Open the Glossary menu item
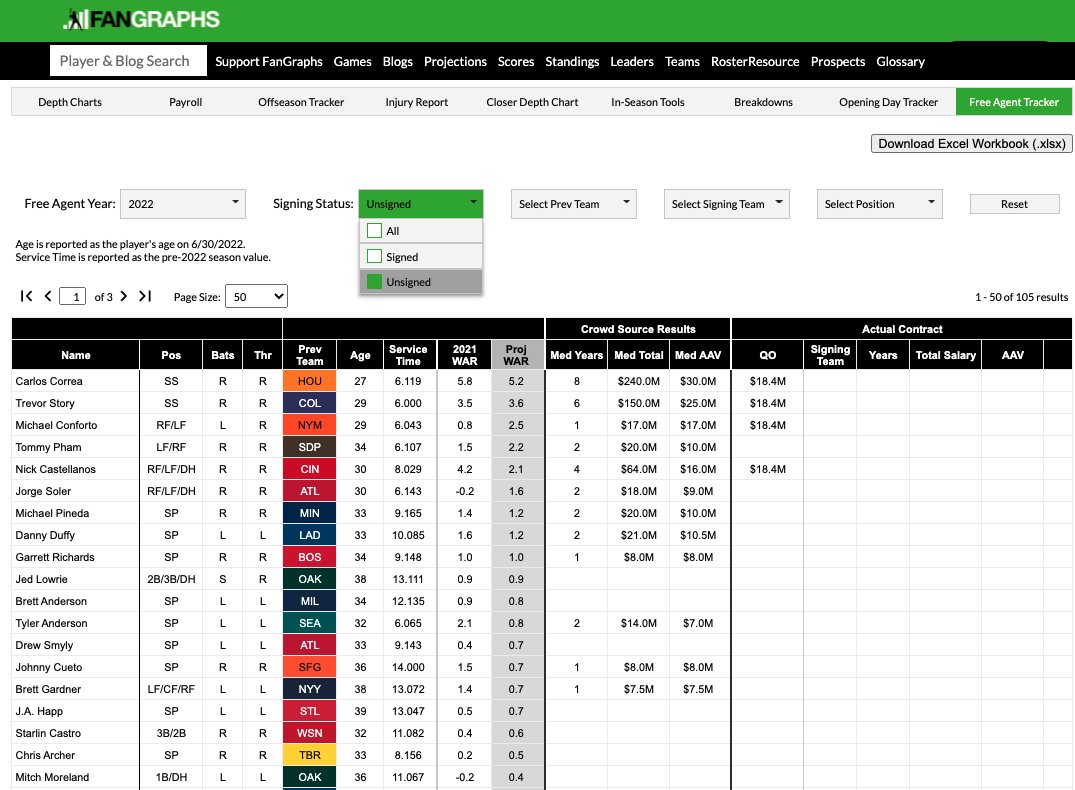 900,61
